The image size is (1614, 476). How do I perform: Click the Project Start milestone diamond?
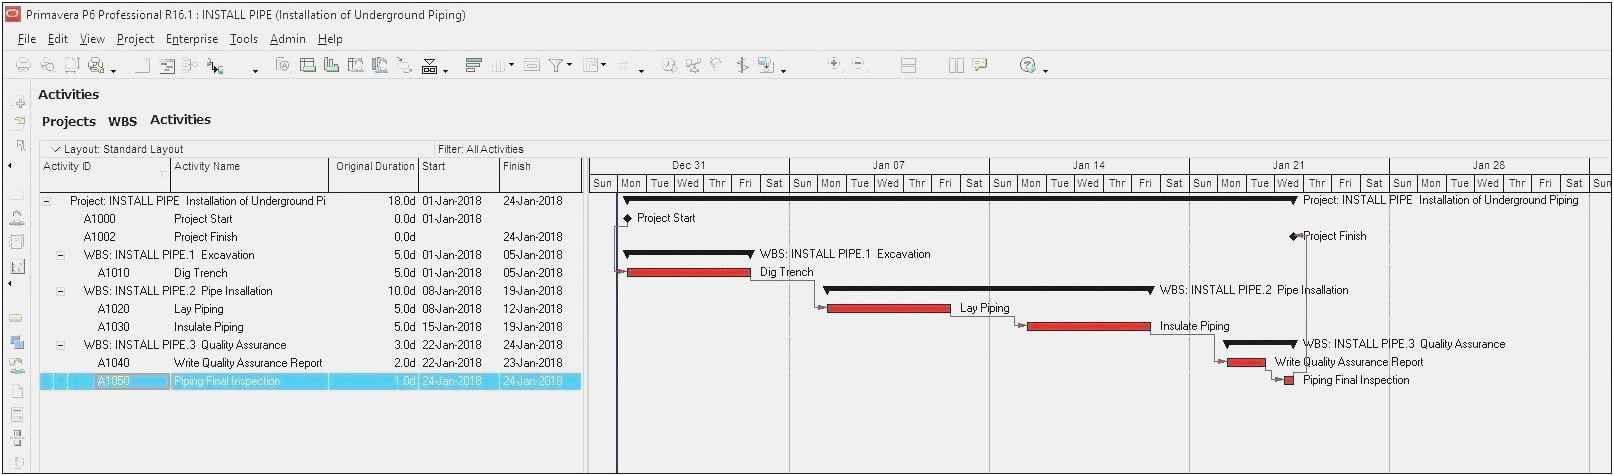tap(628, 218)
